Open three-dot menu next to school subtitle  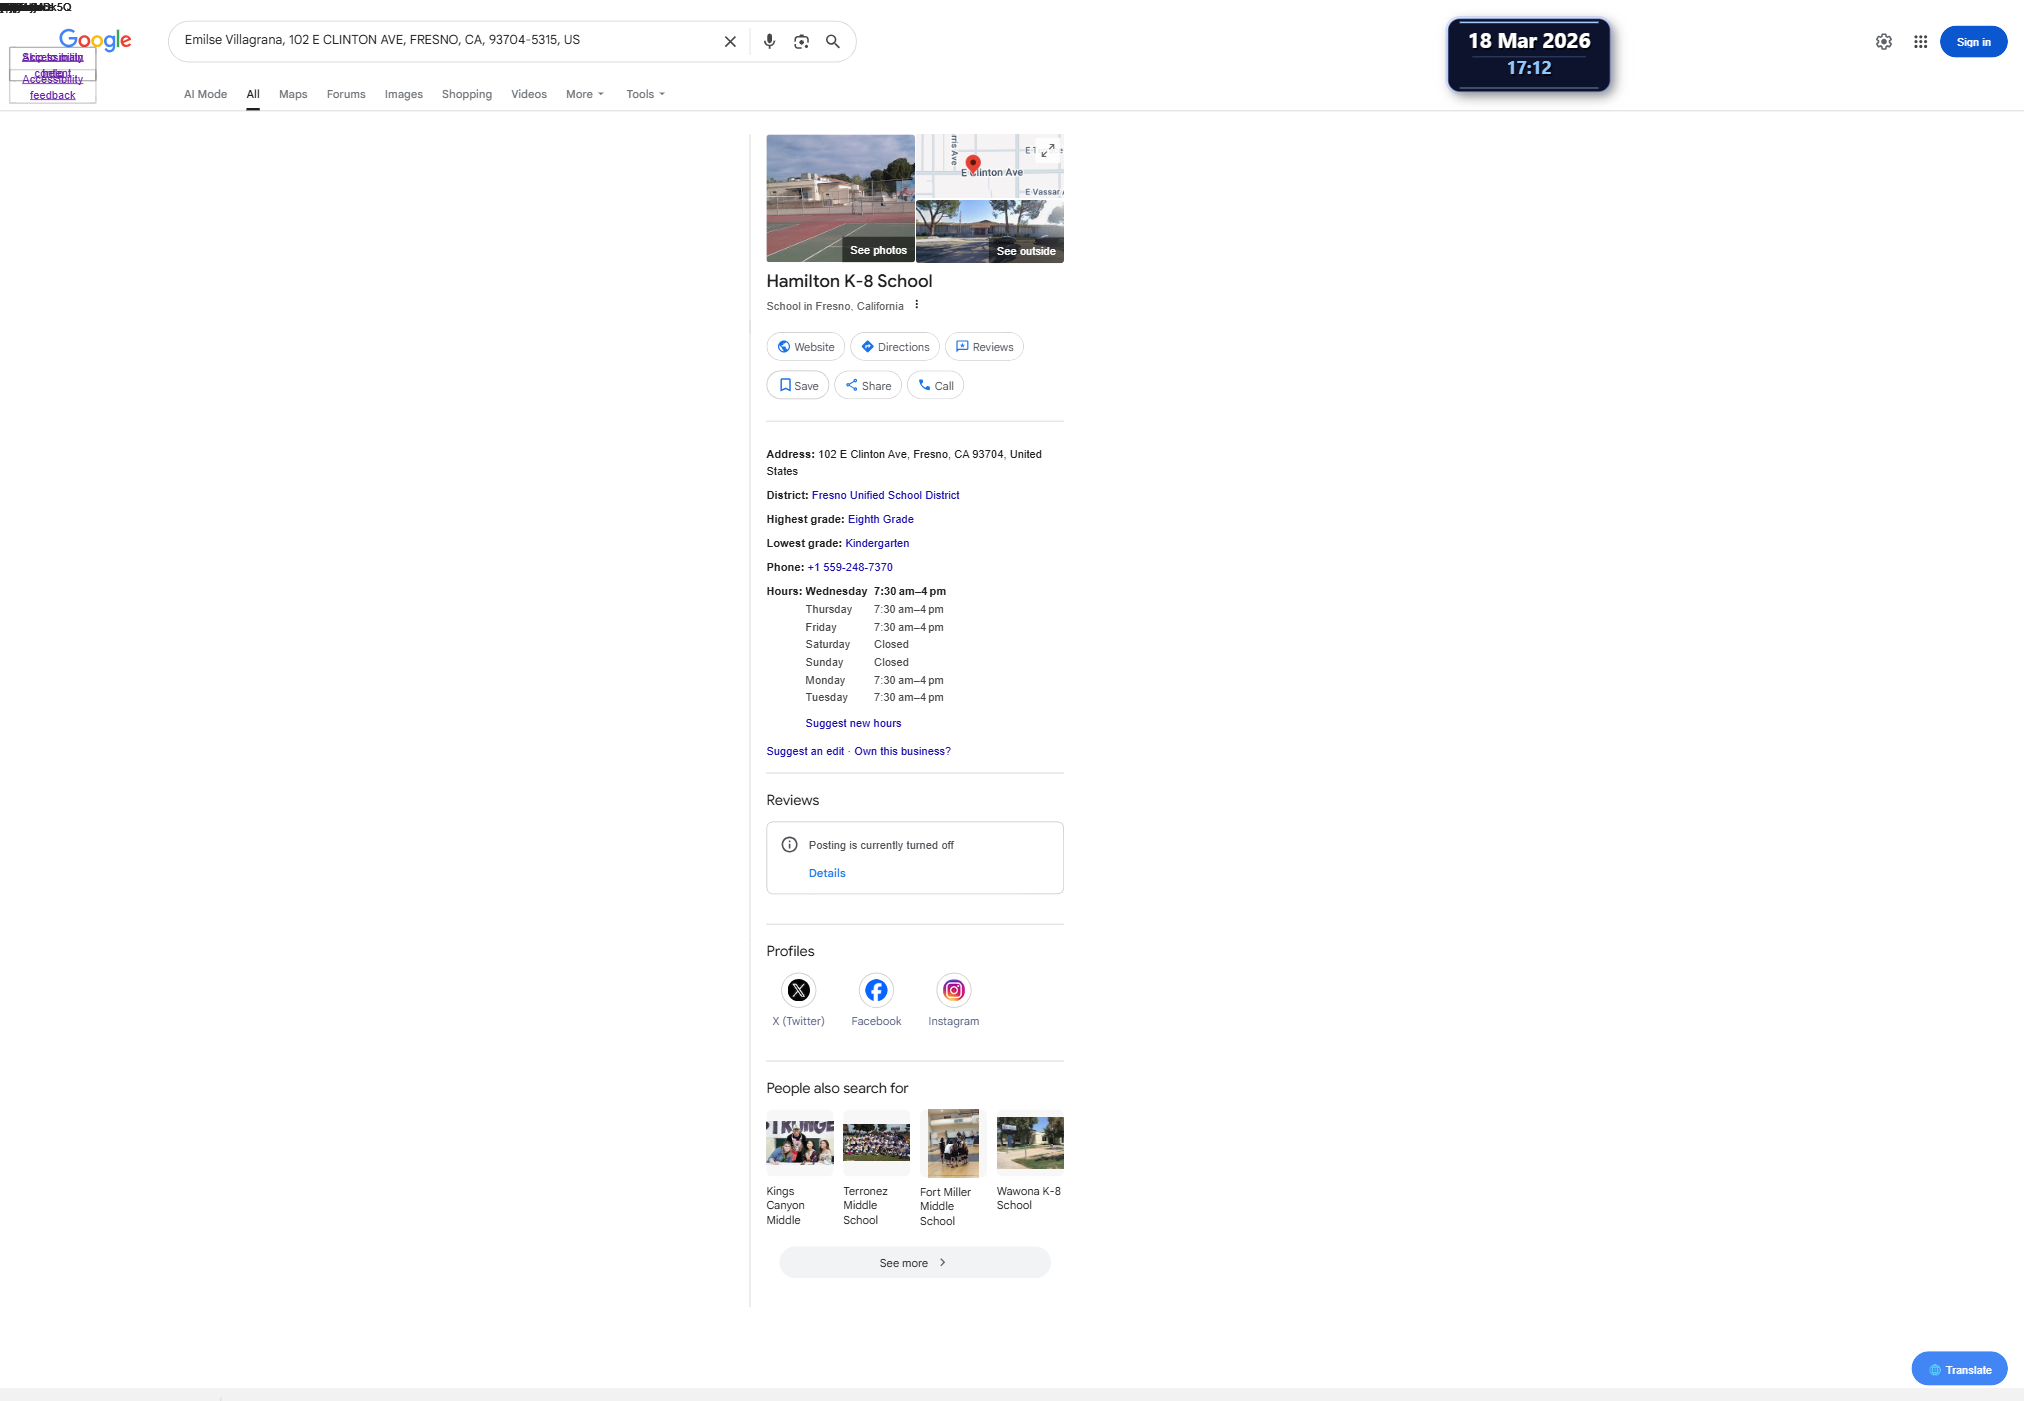tap(916, 305)
